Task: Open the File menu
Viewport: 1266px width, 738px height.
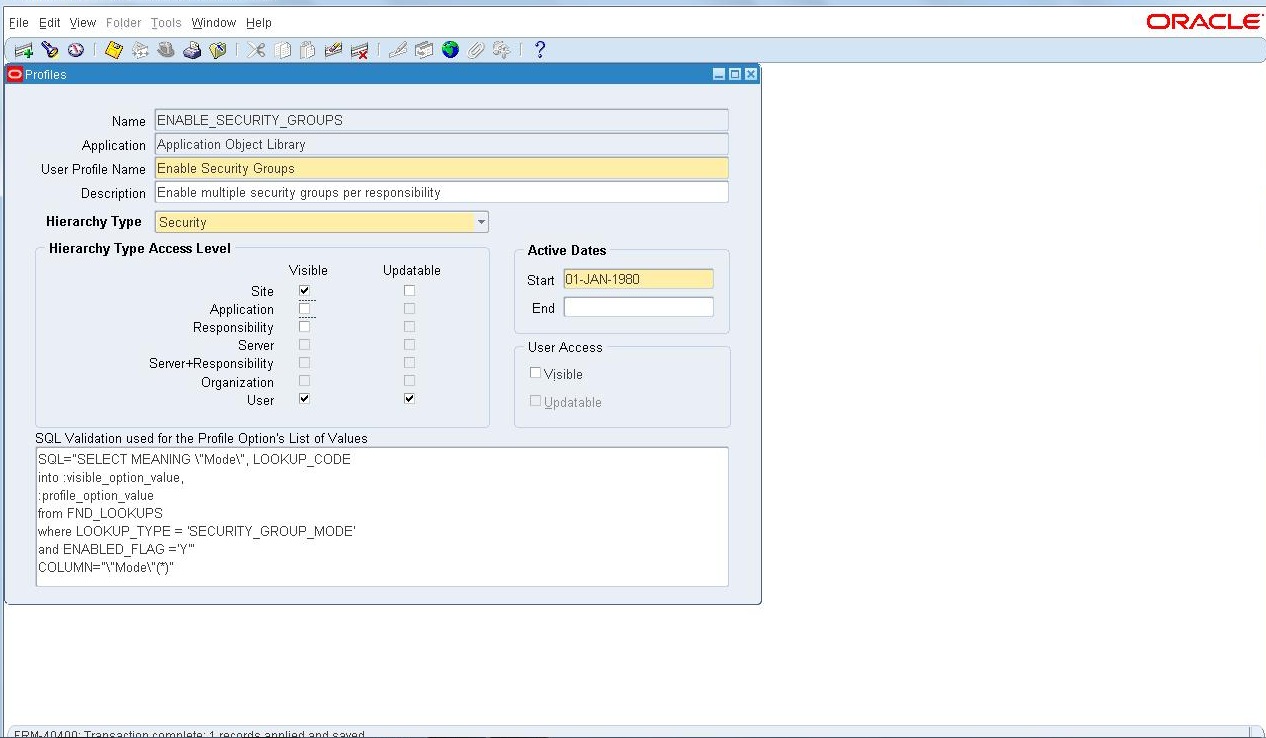Action: 17,22
